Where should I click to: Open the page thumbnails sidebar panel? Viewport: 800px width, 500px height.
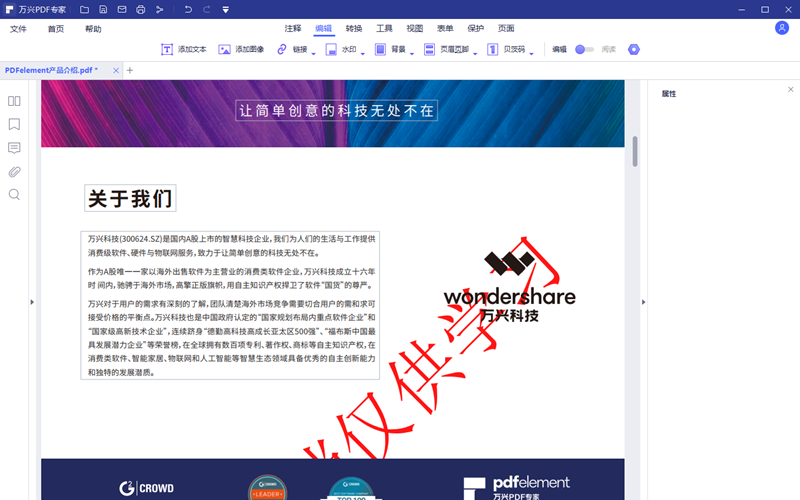[x=14, y=101]
